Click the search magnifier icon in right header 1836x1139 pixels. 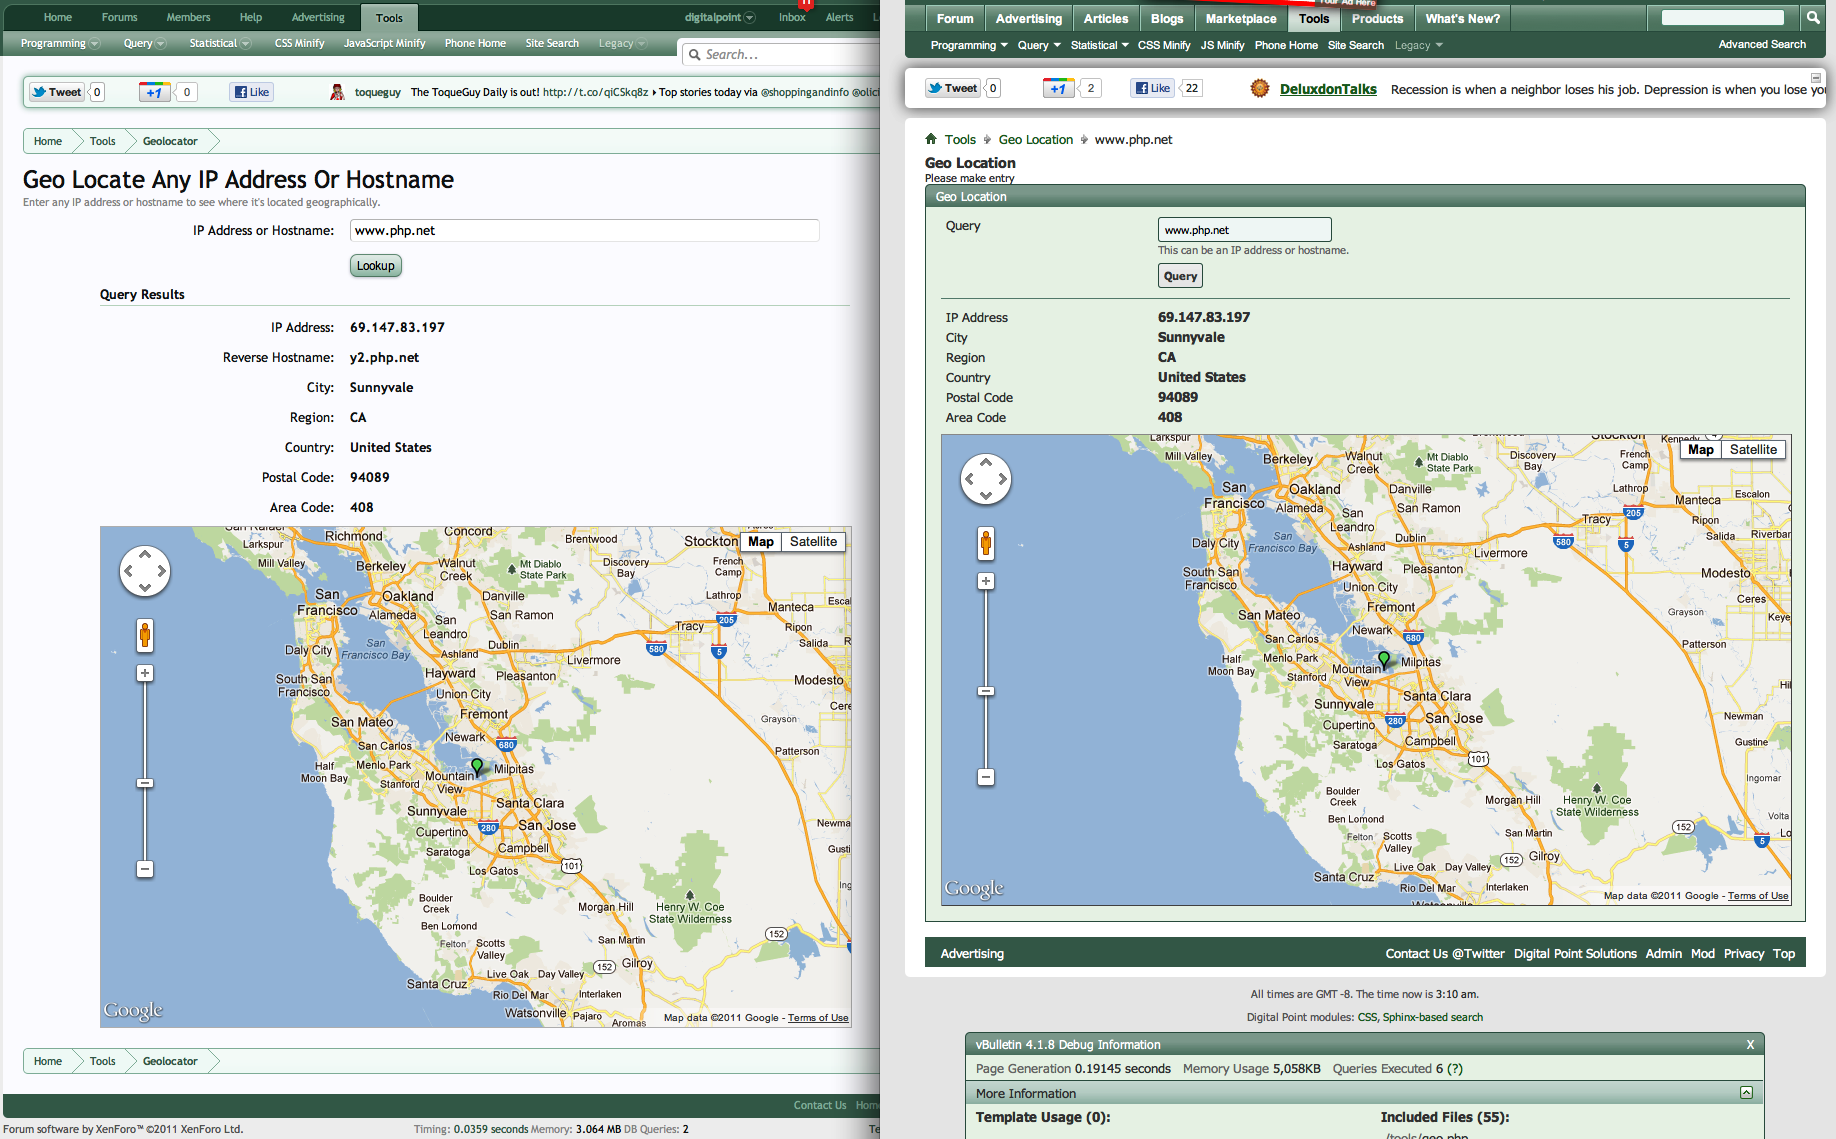1812,18
